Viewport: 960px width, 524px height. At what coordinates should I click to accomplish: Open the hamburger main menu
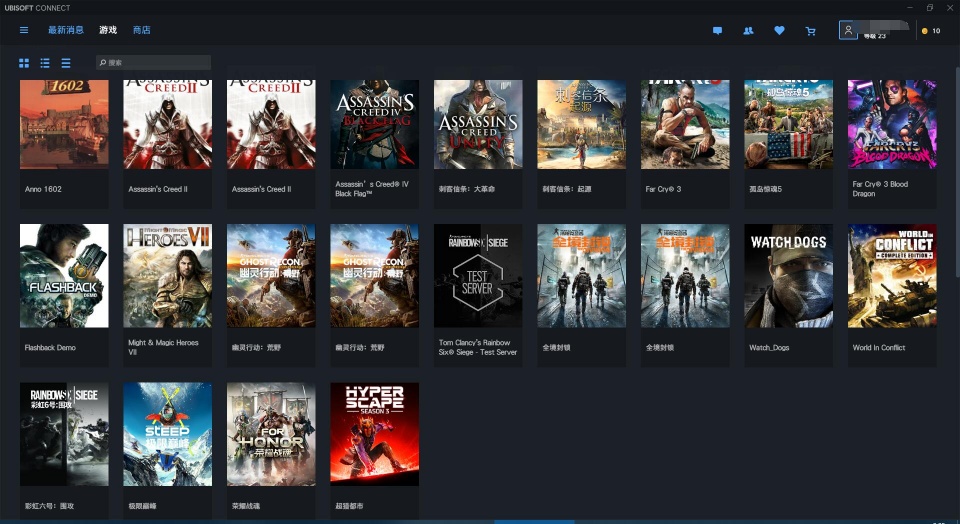[x=24, y=30]
